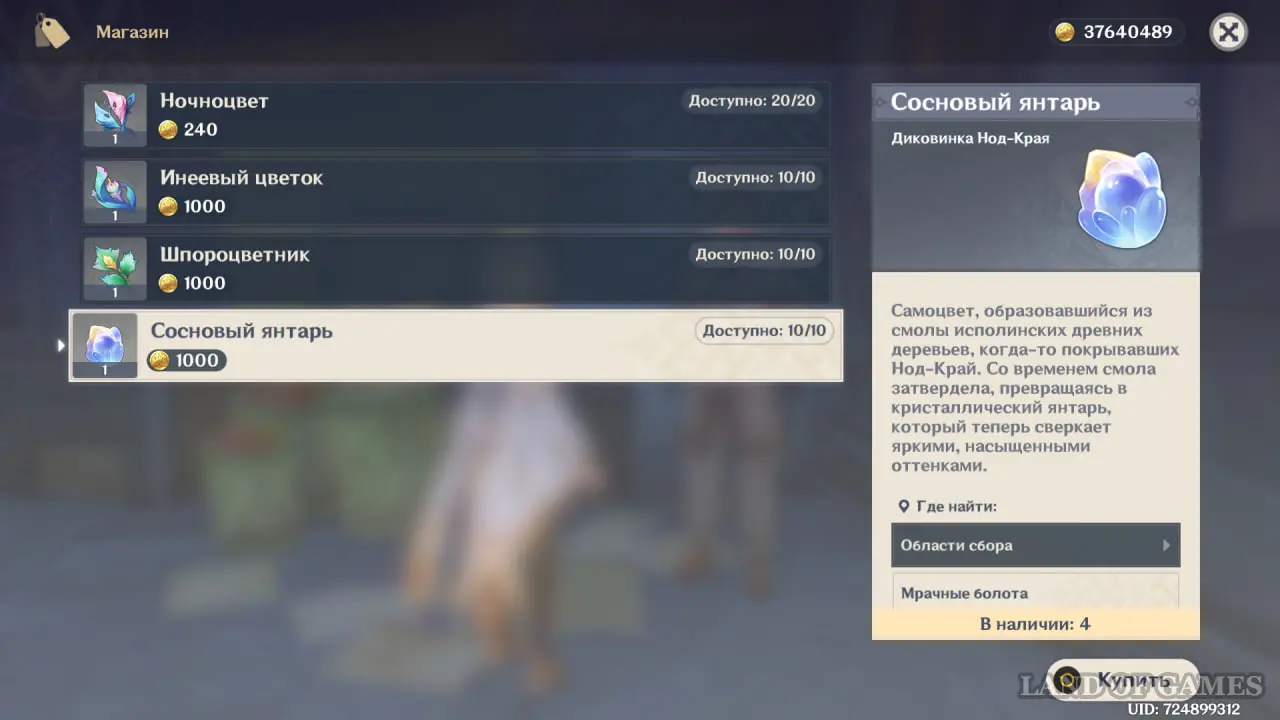The width and height of the screenshot is (1280, 720).
Task: Click the Инеевый цветок item icon
Action: 115,192
